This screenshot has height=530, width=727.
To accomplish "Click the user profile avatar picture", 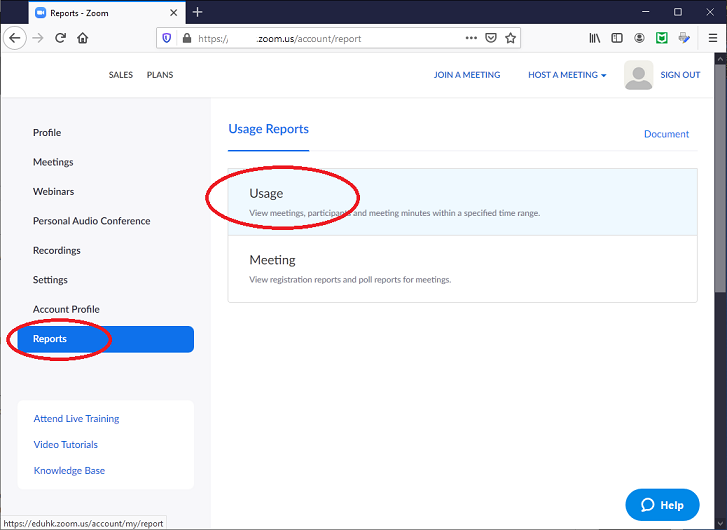I will 638,75.
